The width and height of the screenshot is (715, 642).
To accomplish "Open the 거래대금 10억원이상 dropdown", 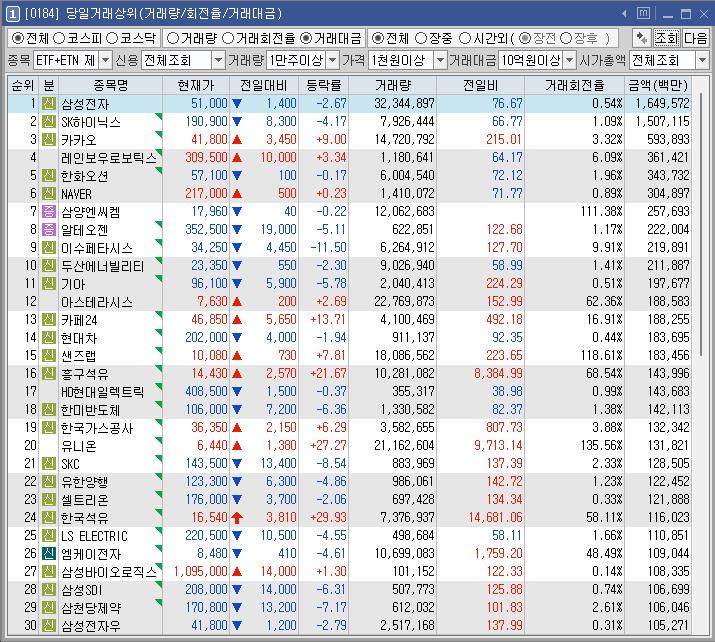I will [x=570, y=60].
